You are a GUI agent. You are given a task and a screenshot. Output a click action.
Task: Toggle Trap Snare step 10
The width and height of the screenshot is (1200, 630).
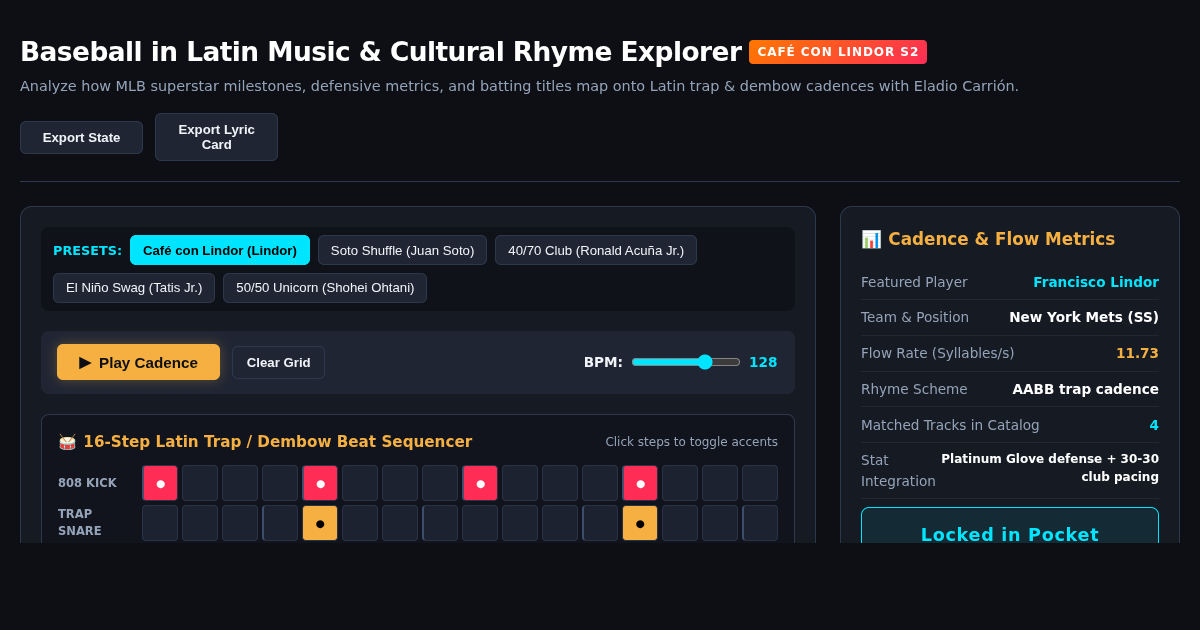tap(520, 523)
